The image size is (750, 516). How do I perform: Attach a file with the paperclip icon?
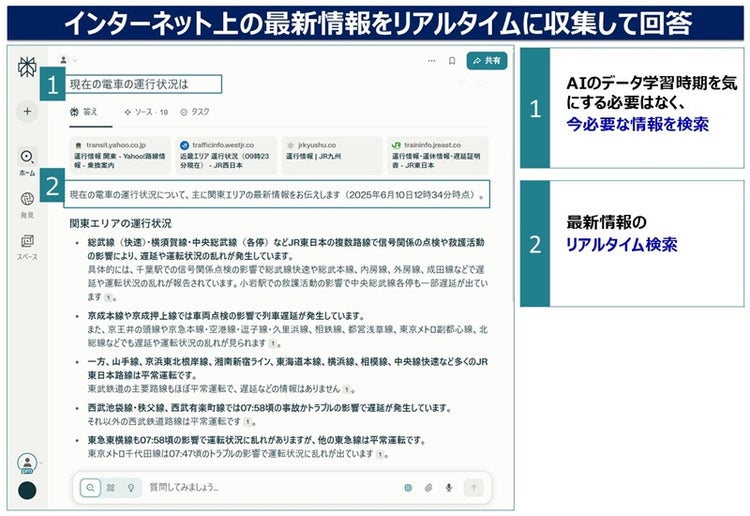tap(429, 488)
